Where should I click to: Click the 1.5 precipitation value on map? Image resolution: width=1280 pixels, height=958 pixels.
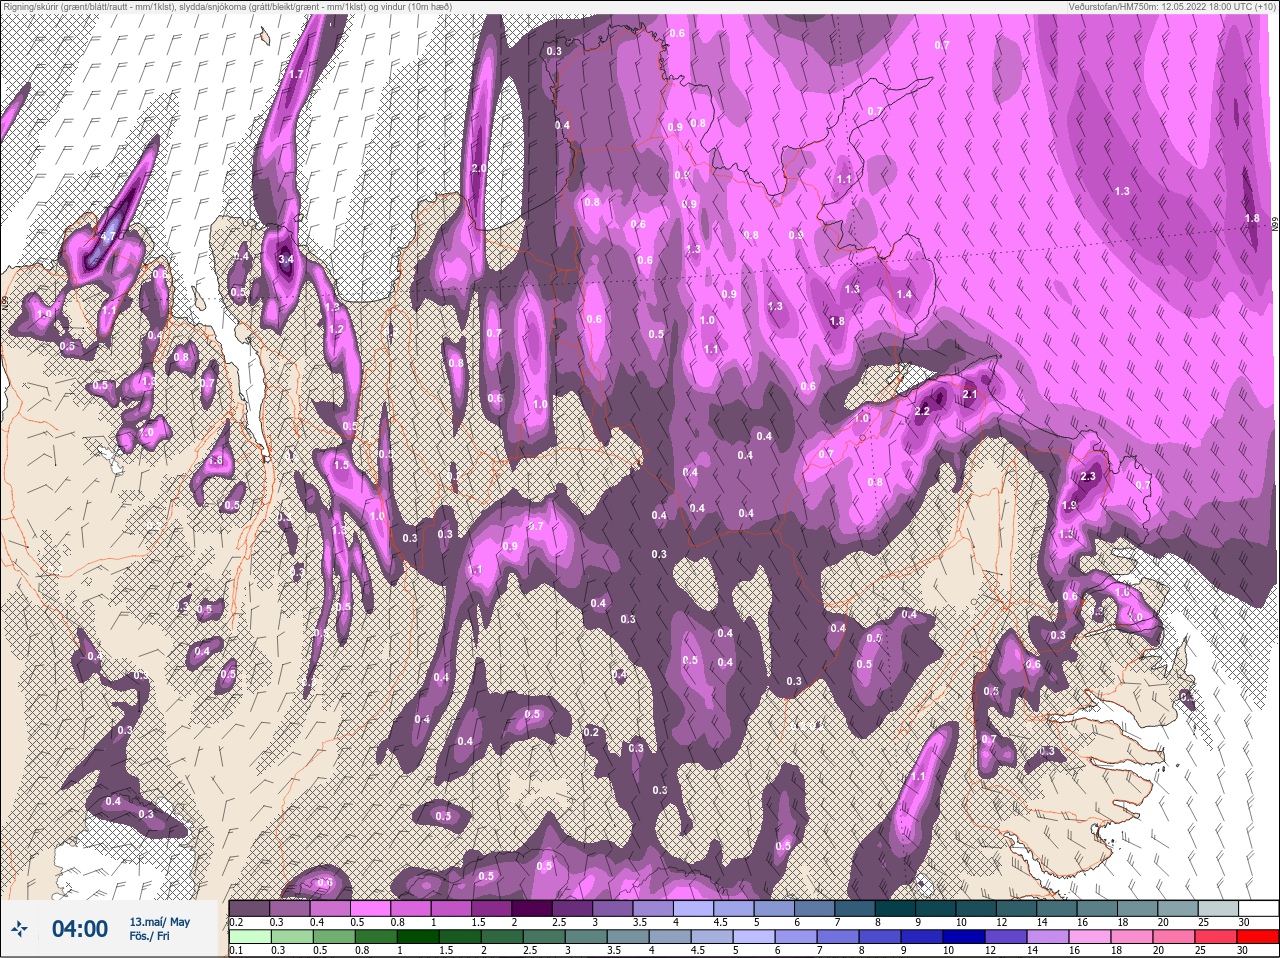341,465
